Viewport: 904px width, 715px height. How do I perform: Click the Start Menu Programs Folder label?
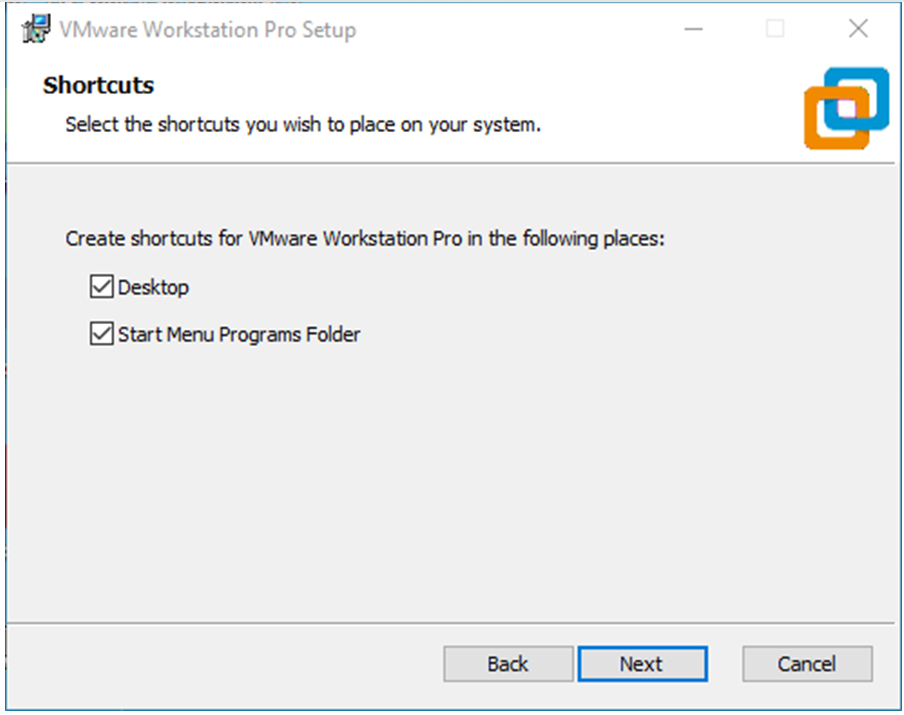(x=239, y=334)
